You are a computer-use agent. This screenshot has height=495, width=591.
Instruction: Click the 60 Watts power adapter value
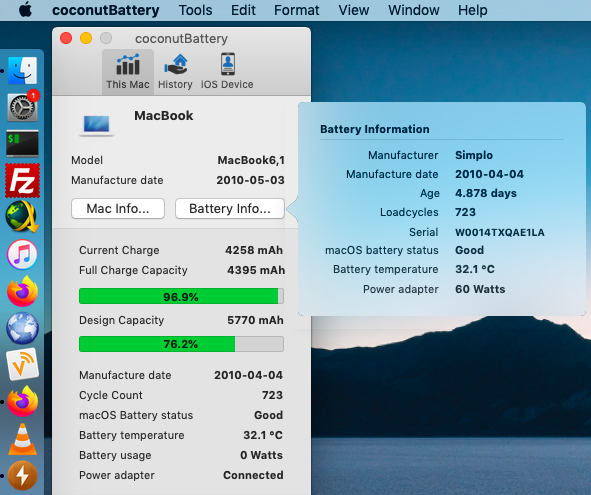(480, 289)
